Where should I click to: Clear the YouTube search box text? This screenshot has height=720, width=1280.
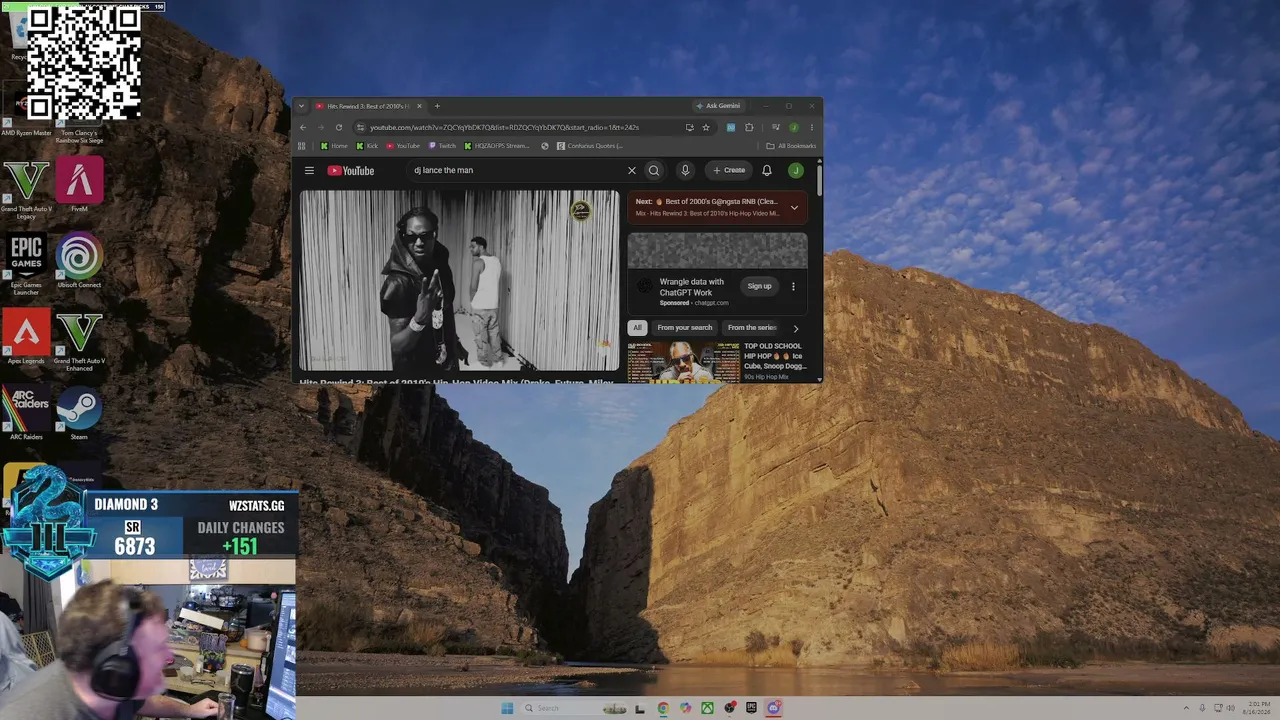[x=632, y=171]
